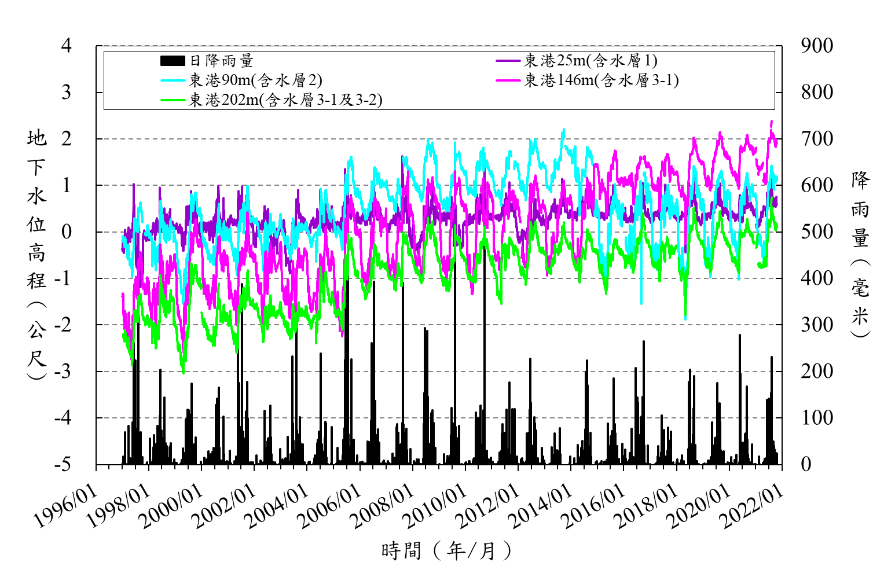884x577 pixels.
Task: Click the magenta line's highest peak at far right
Action: pos(771,122)
